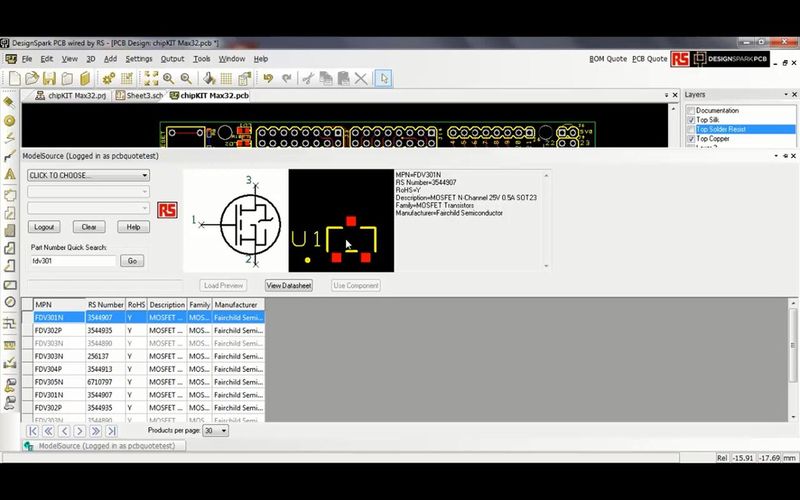Click the Open folder toolbar icon
The height and width of the screenshot is (500, 800).
(32, 79)
